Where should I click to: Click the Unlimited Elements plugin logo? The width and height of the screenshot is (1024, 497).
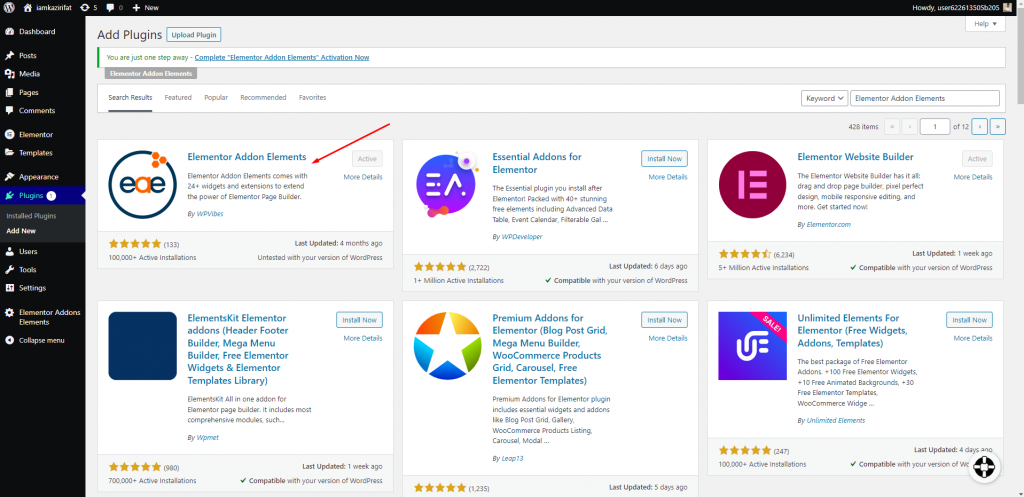point(752,346)
